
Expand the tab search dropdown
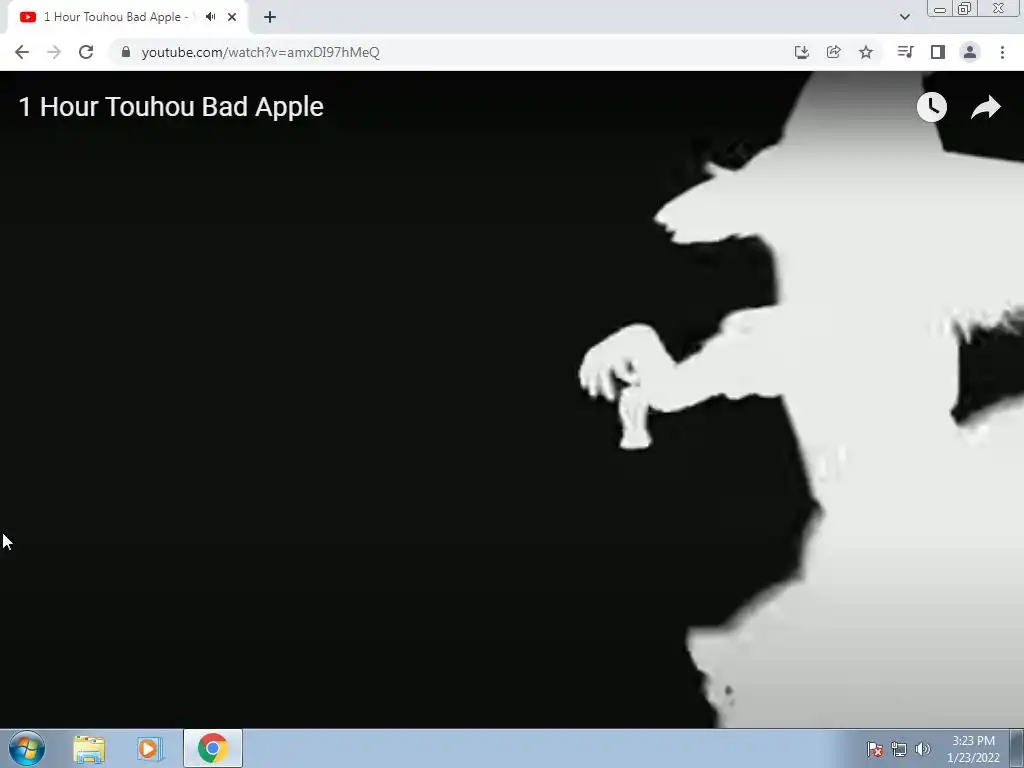[905, 17]
